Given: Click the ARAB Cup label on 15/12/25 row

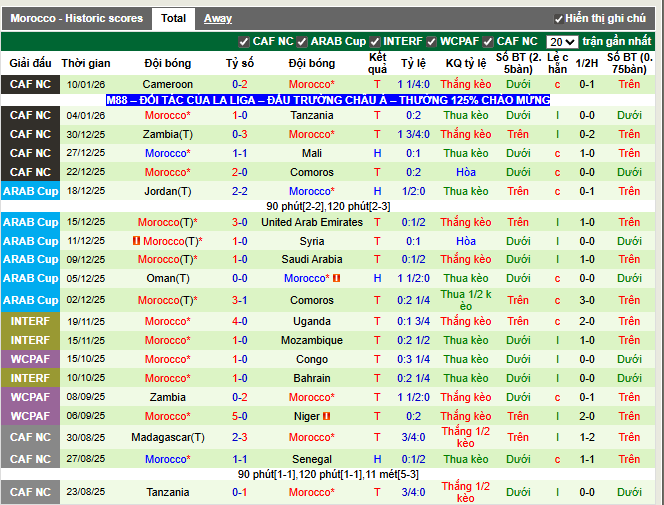Looking at the screenshot, I should (x=30, y=222).
